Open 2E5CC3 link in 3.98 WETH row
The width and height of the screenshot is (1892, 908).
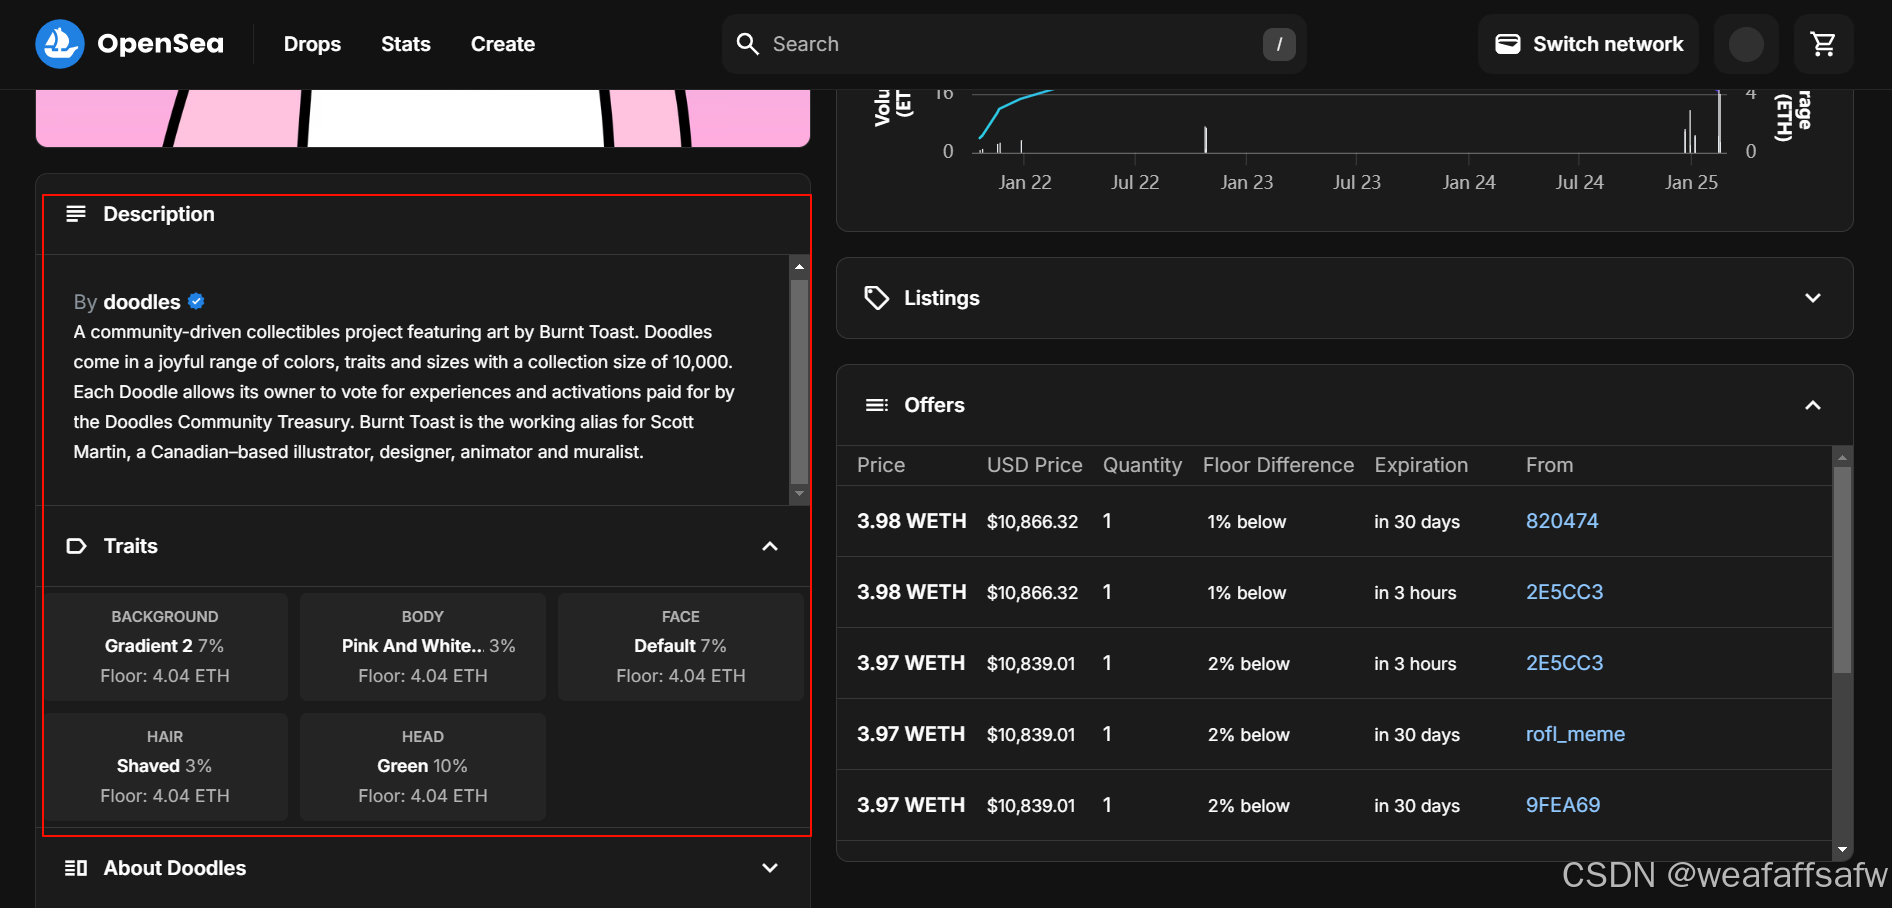pos(1564,592)
